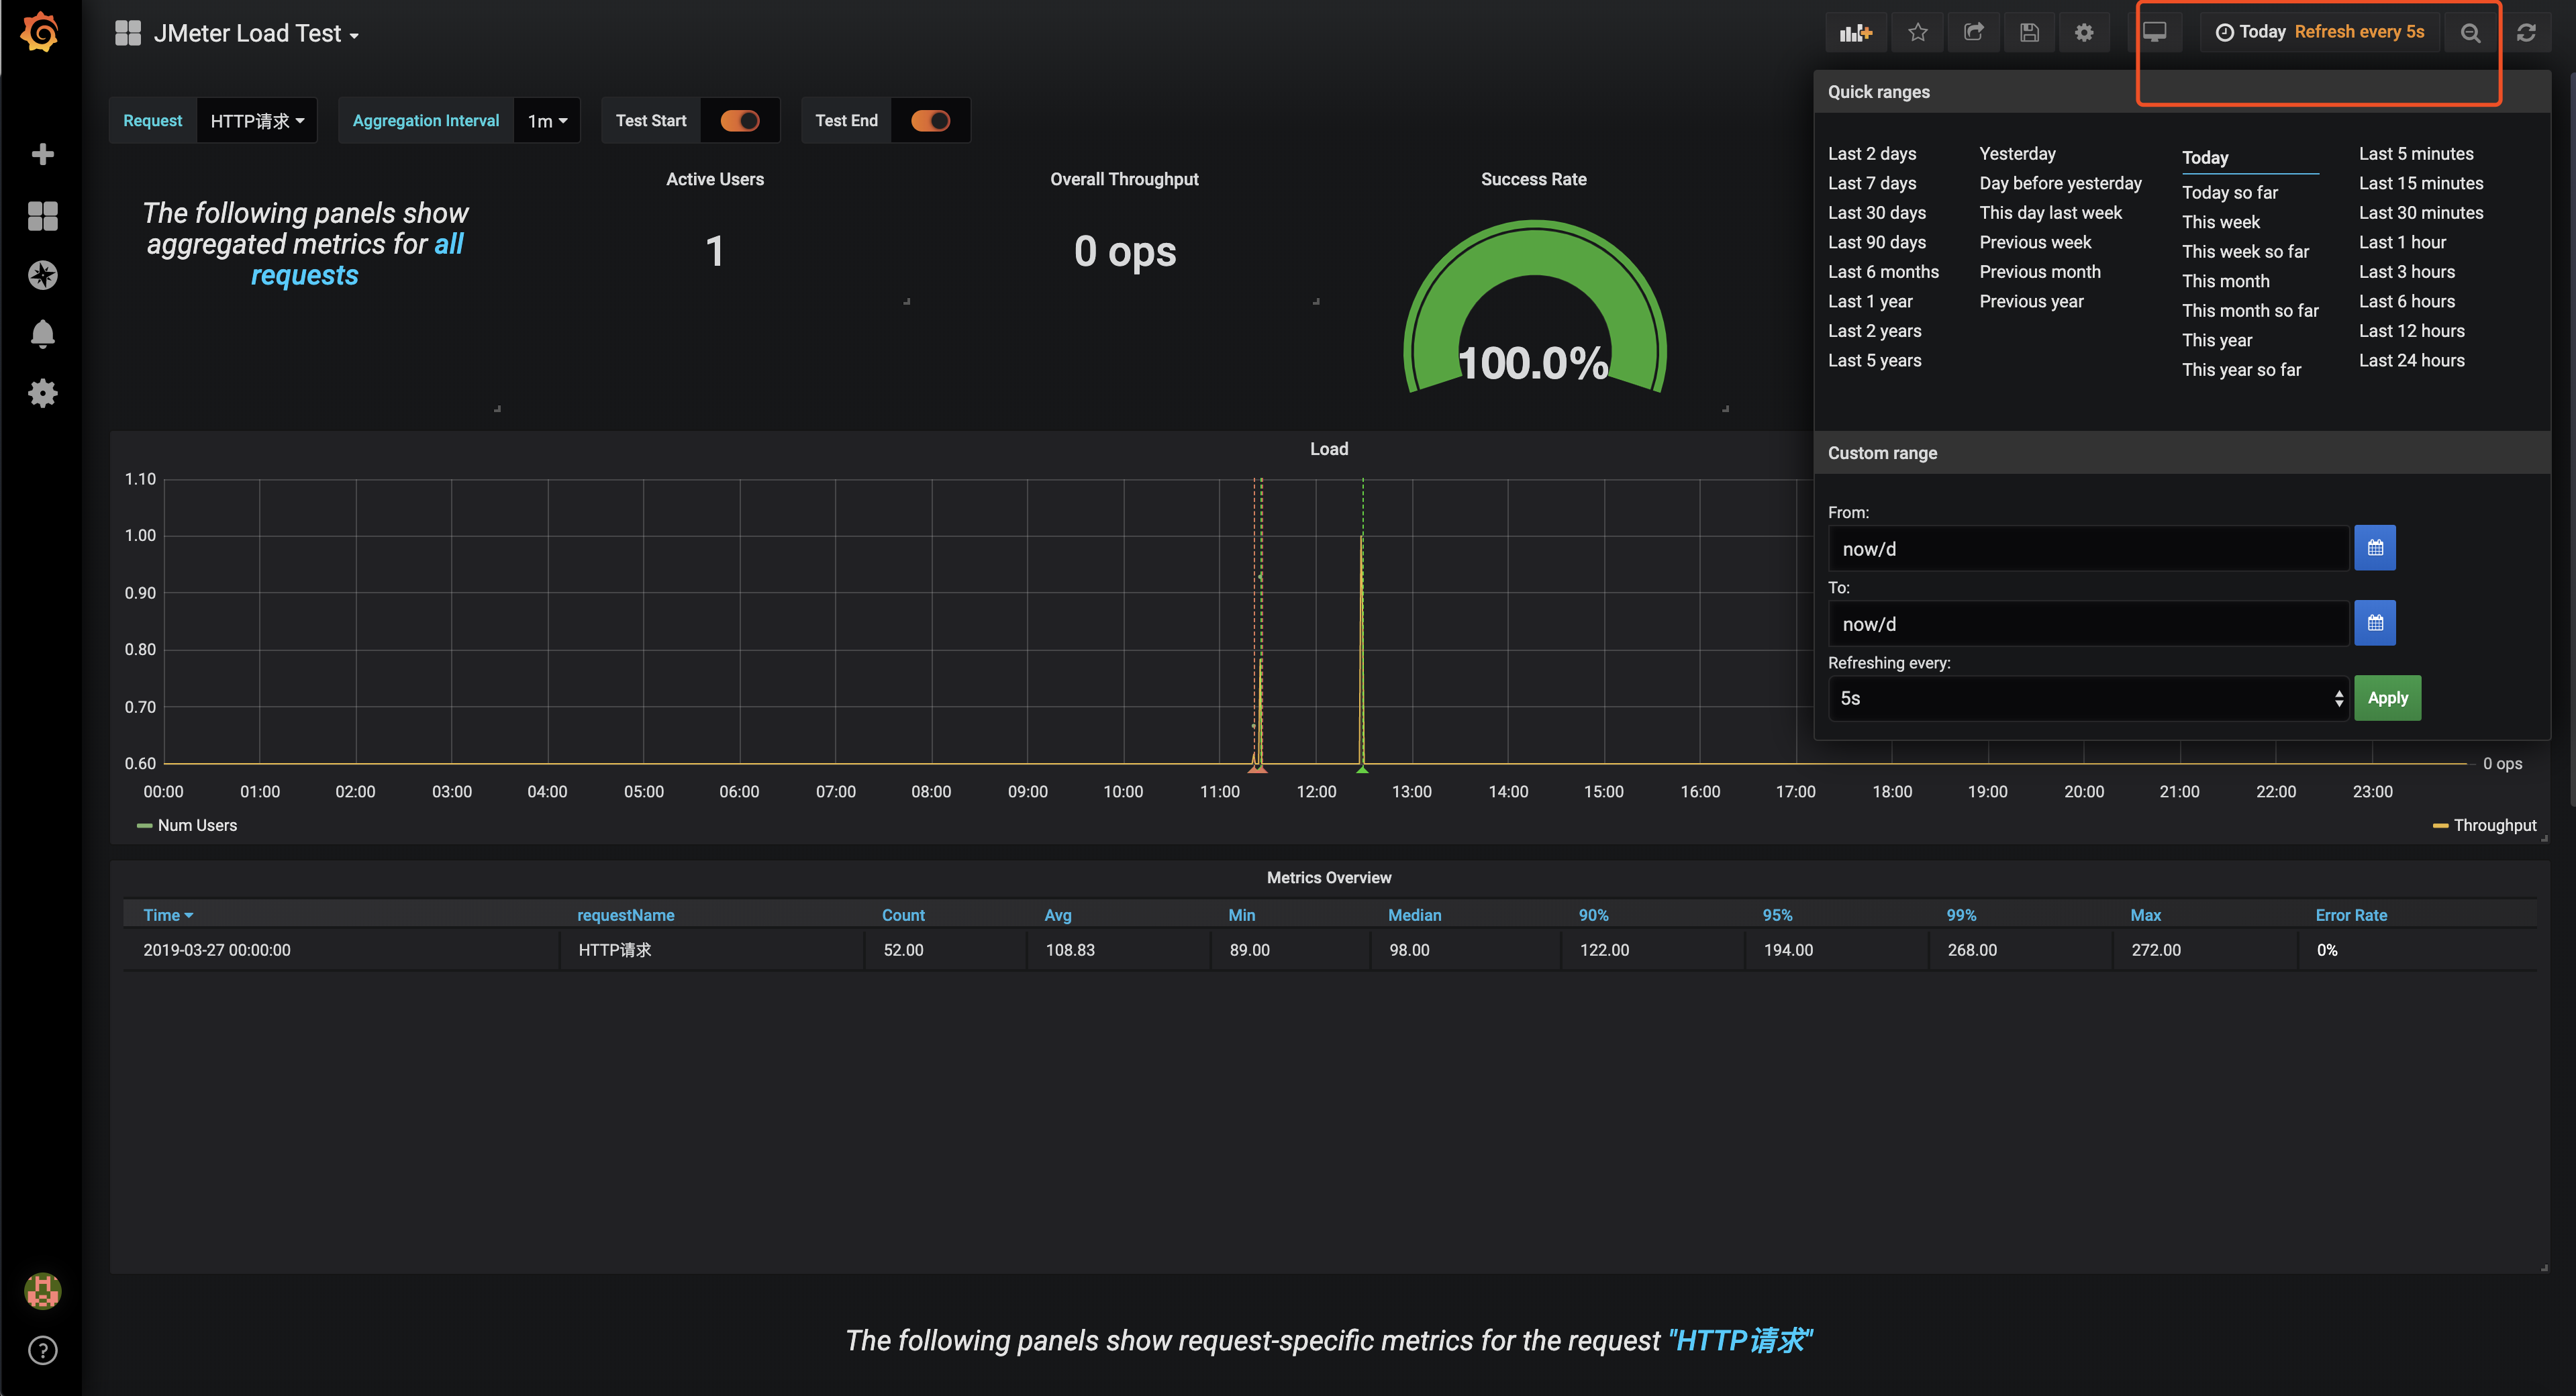This screenshot has height=1396, width=2576.
Task: Open the Alerting bell icon
Action: click(x=42, y=334)
